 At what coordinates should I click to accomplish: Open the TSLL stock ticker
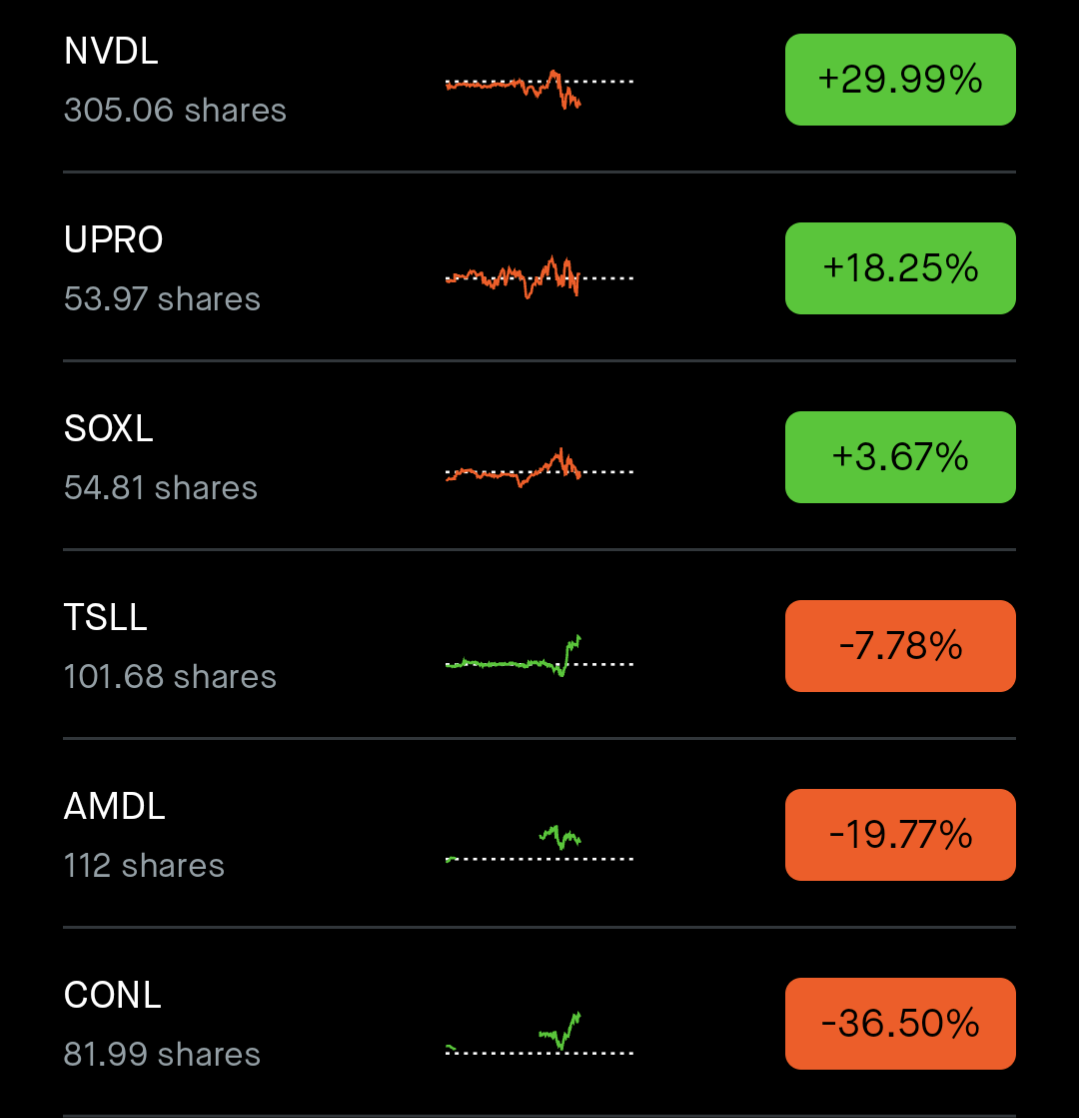pyautogui.click(x=105, y=618)
